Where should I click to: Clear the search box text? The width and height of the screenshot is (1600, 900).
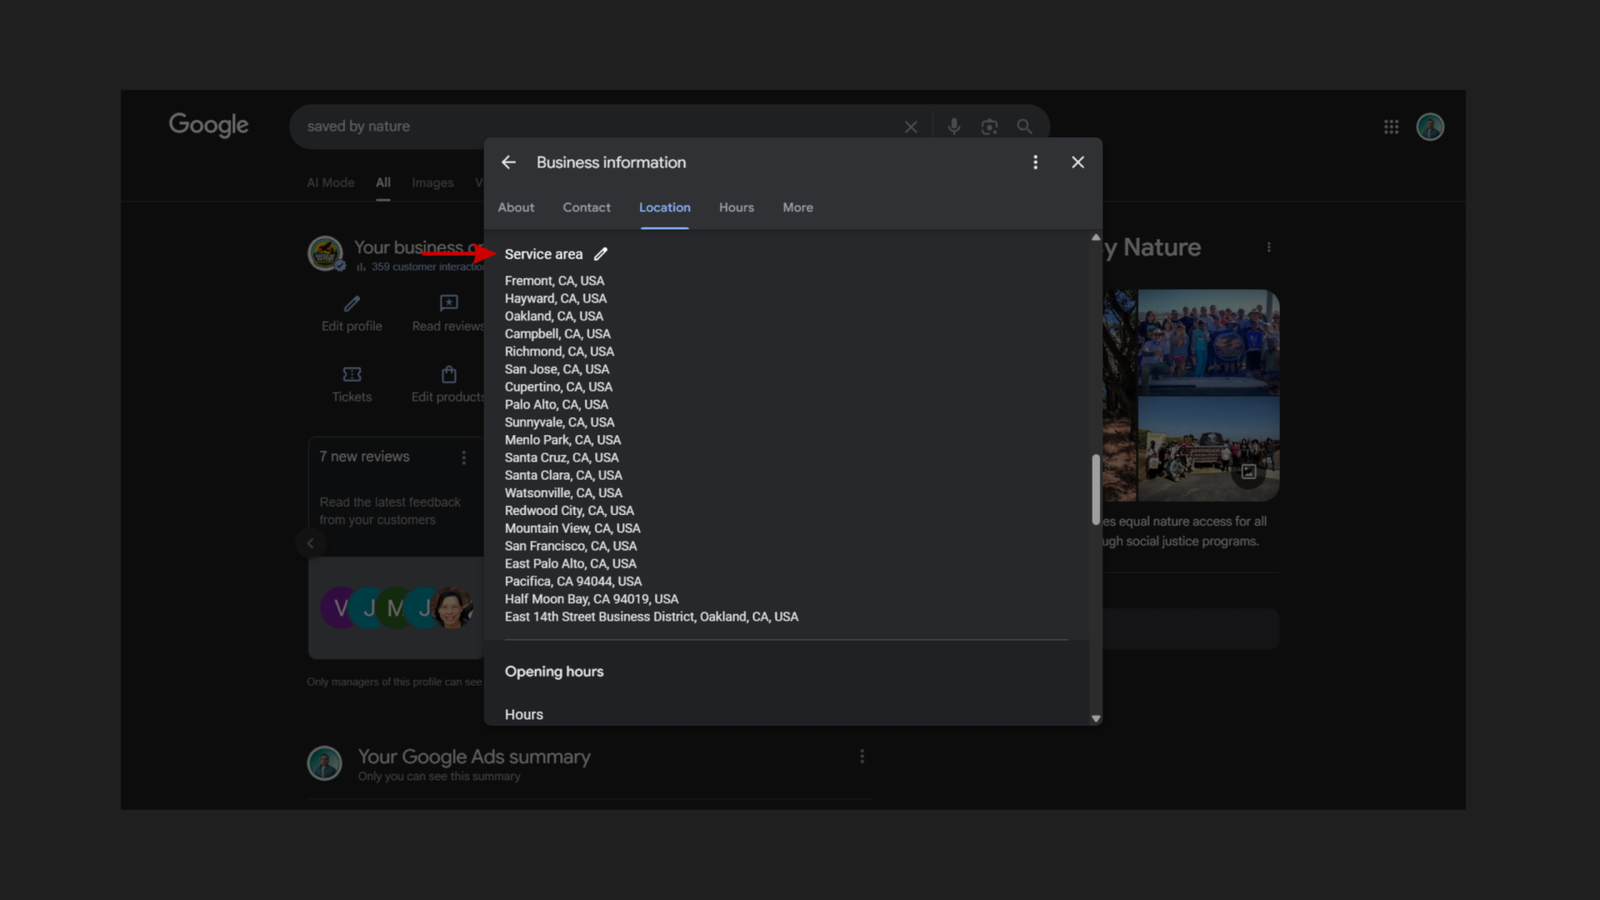(x=910, y=127)
